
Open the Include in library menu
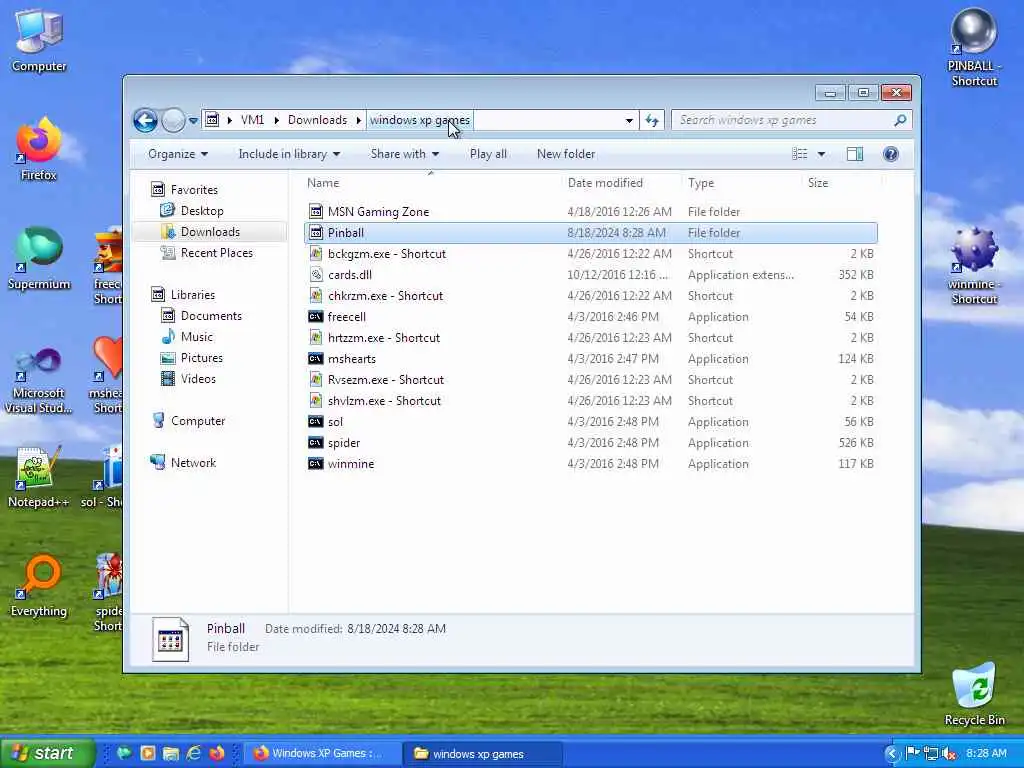pyautogui.click(x=289, y=154)
